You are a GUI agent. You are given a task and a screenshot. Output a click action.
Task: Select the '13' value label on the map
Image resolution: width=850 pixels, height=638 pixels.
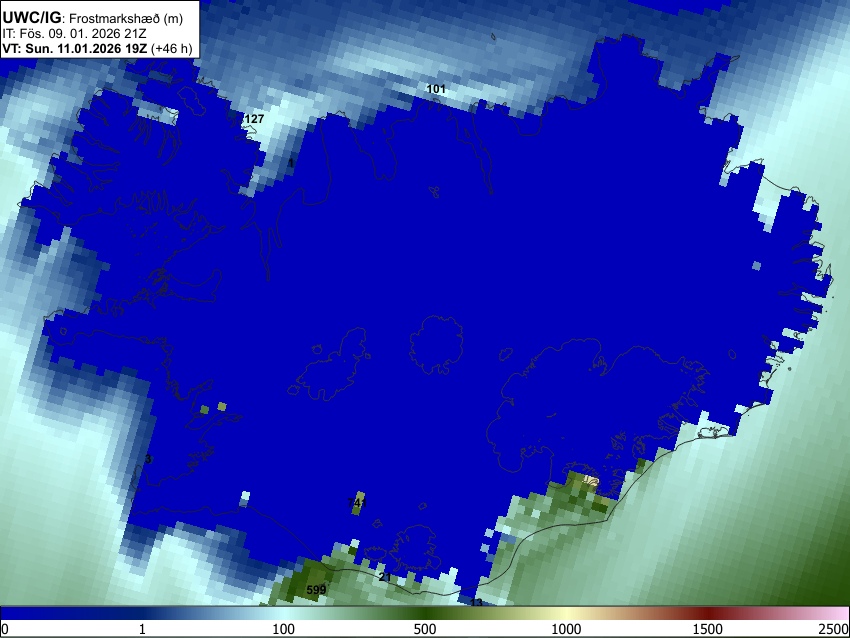pyautogui.click(x=476, y=602)
